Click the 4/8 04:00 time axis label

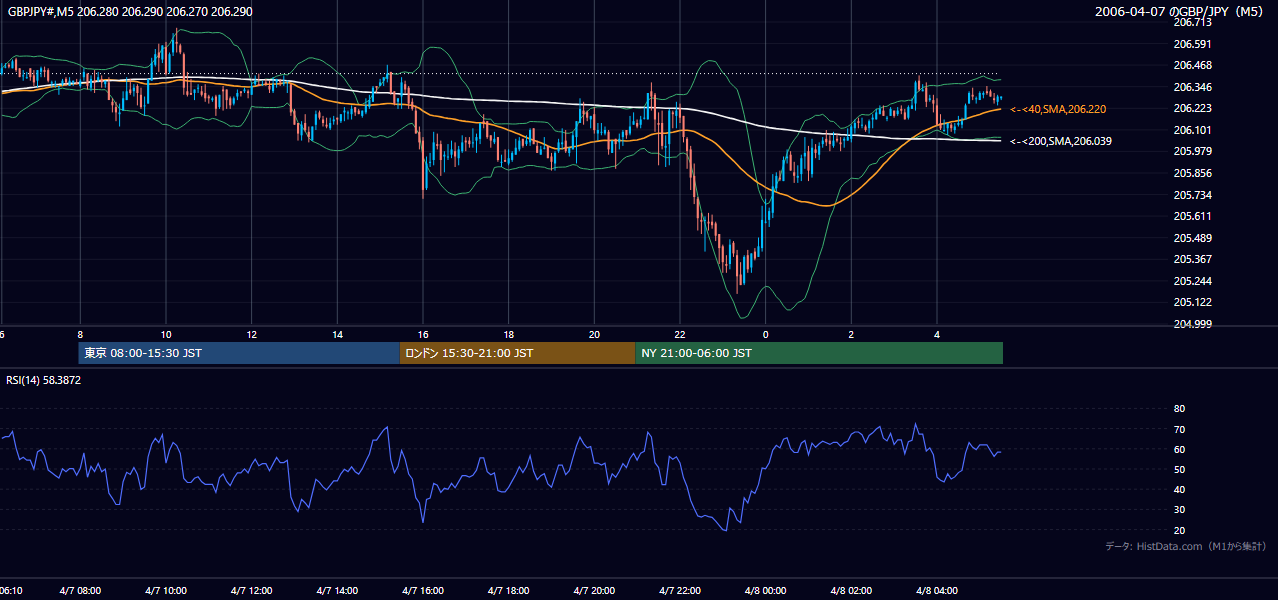coord(938,591)
